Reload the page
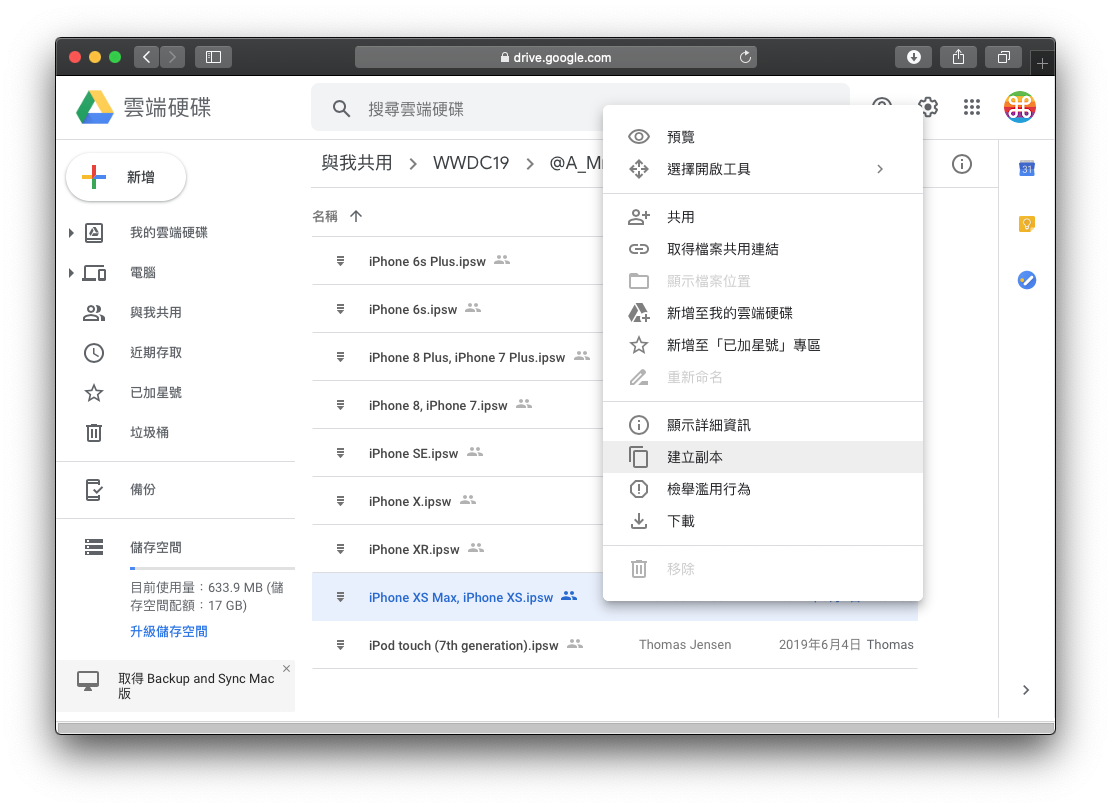The image size is (1111, 808). pyautogui.click(x=745, y=57)
